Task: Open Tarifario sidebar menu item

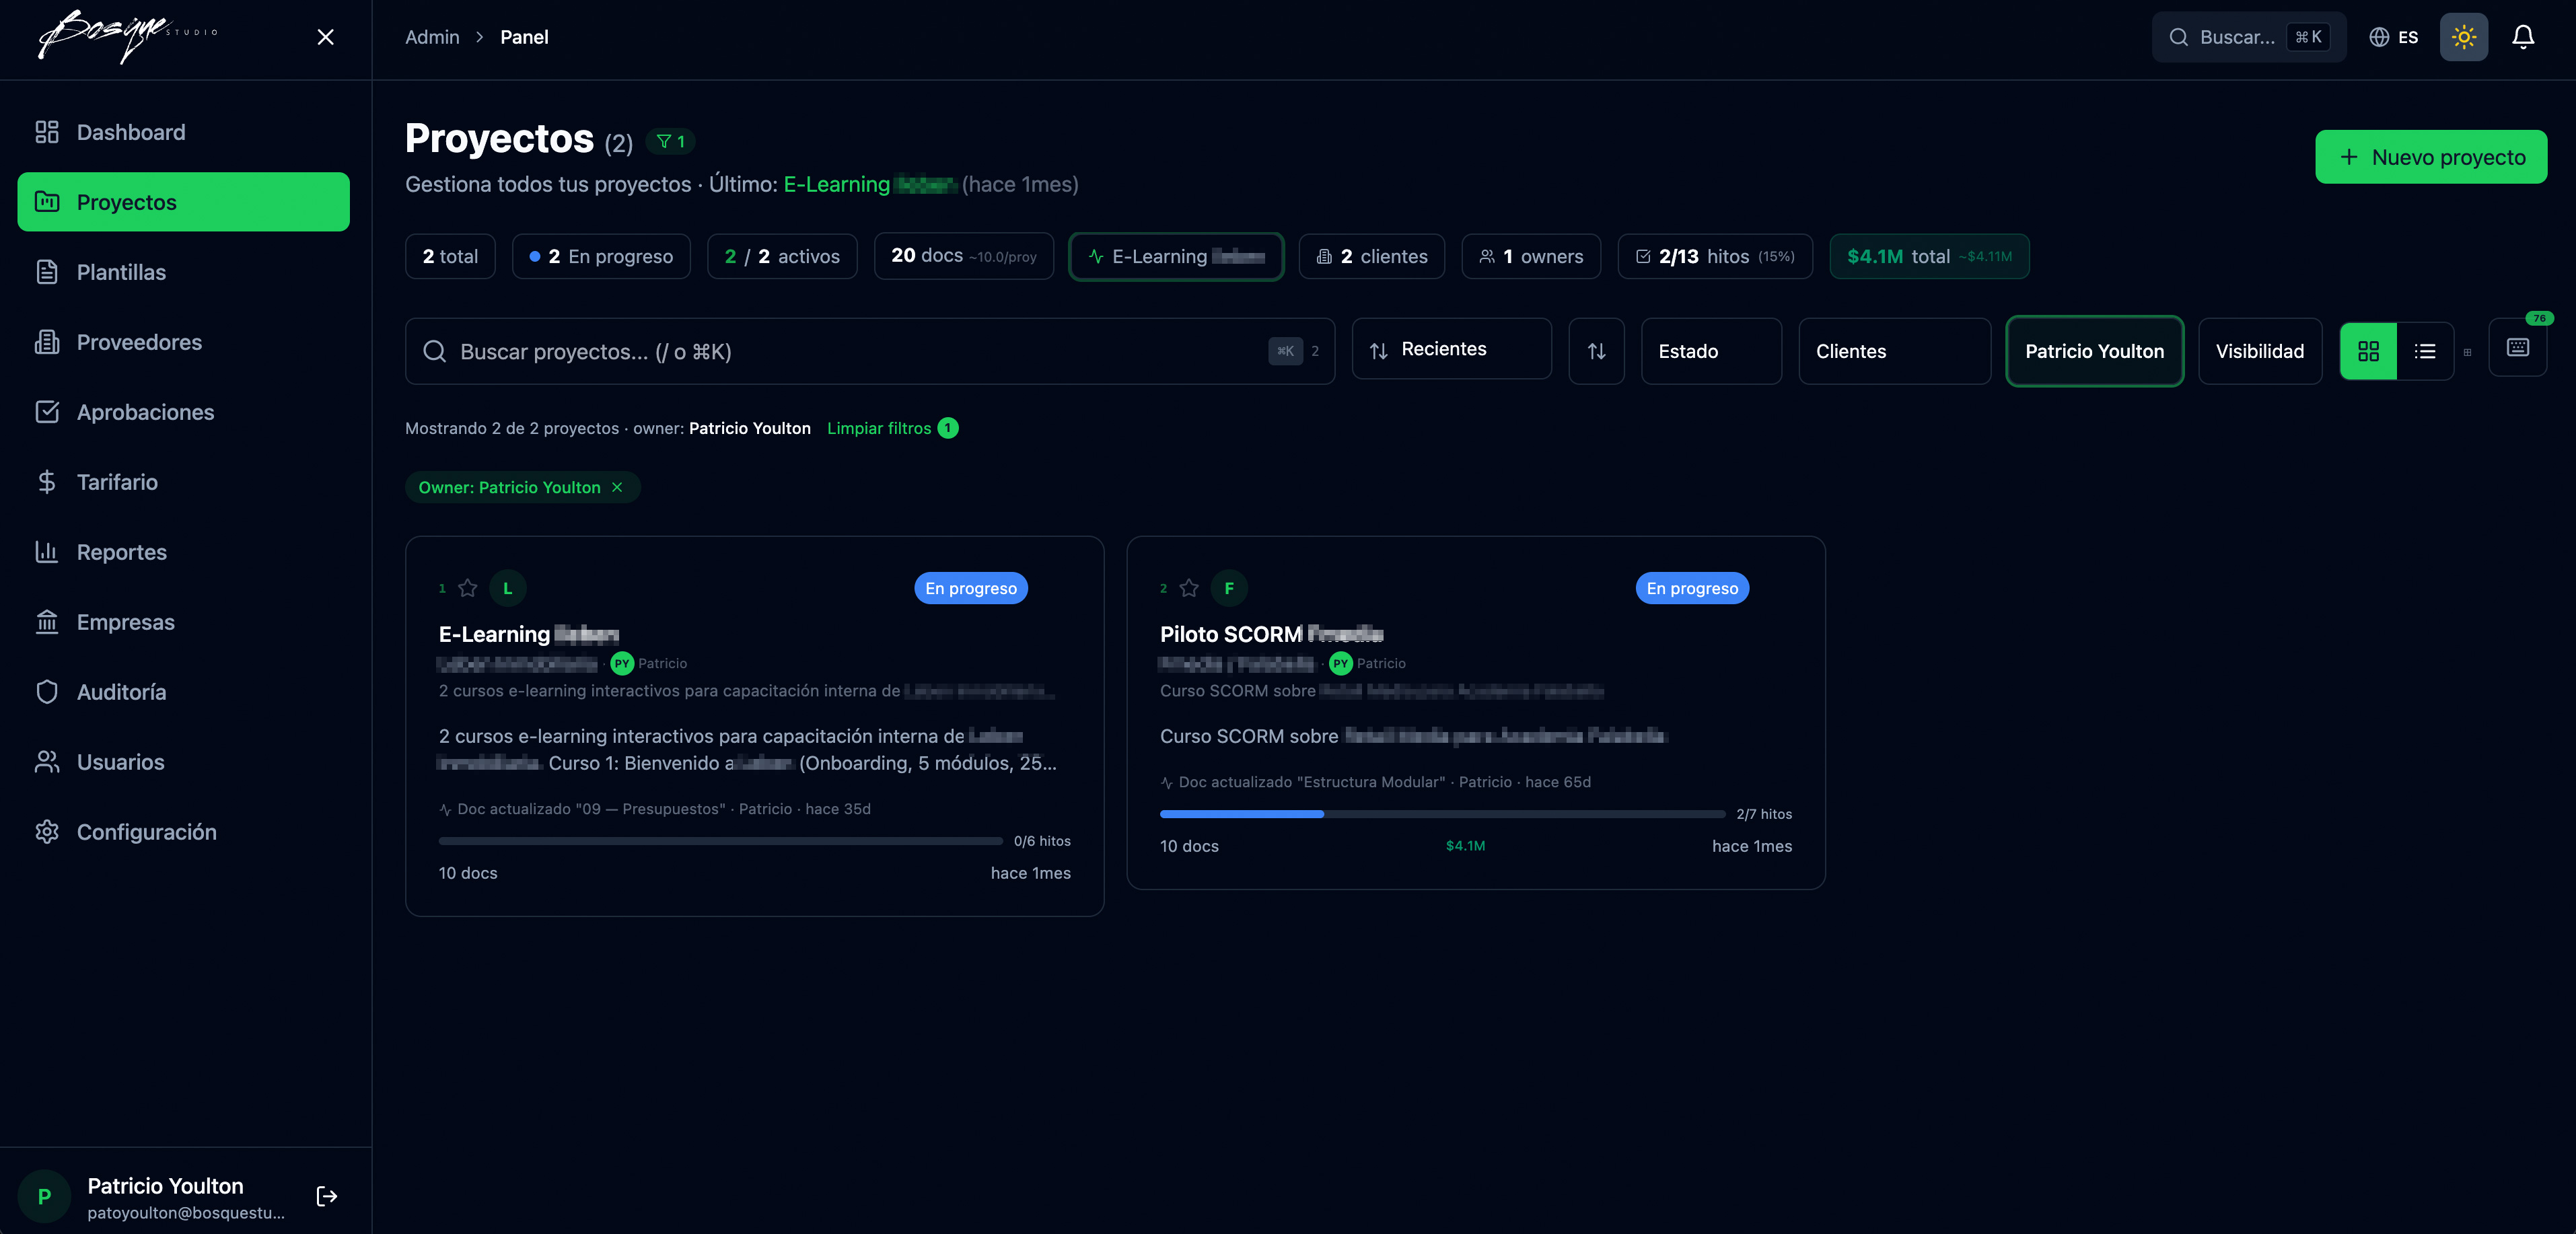Action: (x=117, y=482)
